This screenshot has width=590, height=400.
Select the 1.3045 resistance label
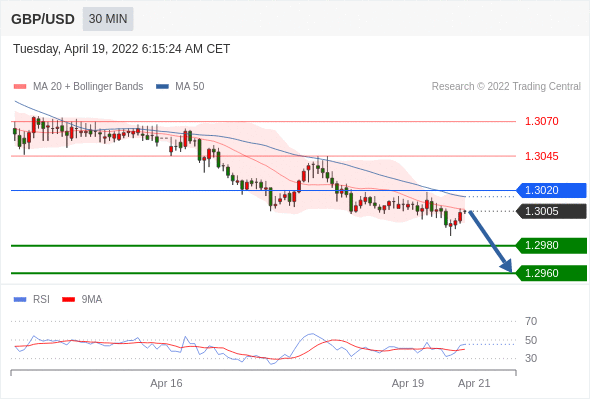click(541, 156)
